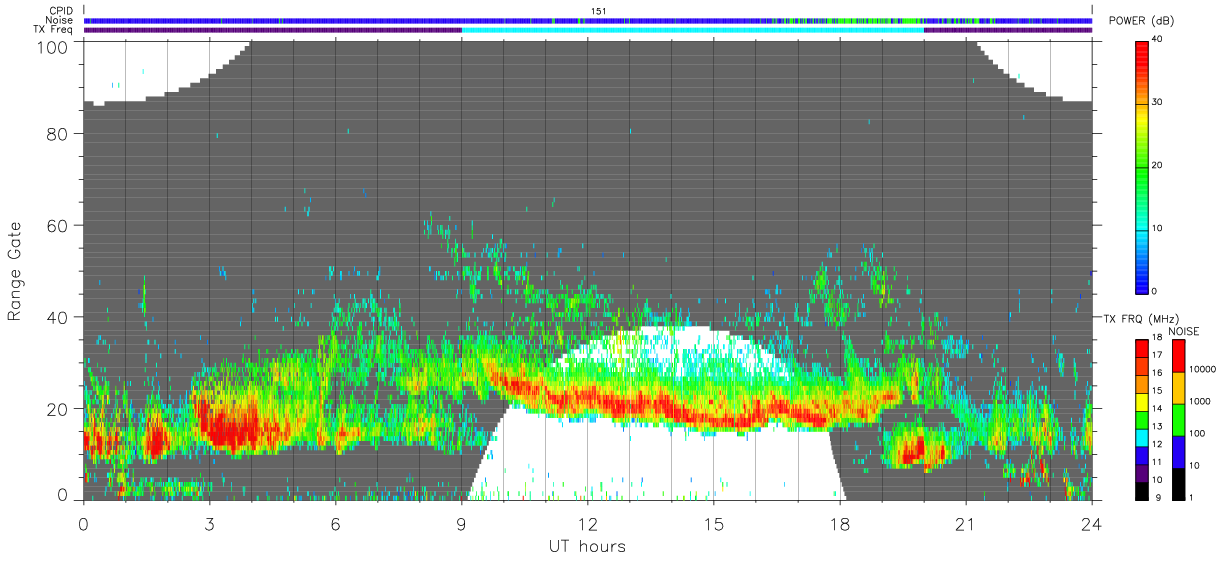Click the 30 dB tick label

tap(1158, 103)
